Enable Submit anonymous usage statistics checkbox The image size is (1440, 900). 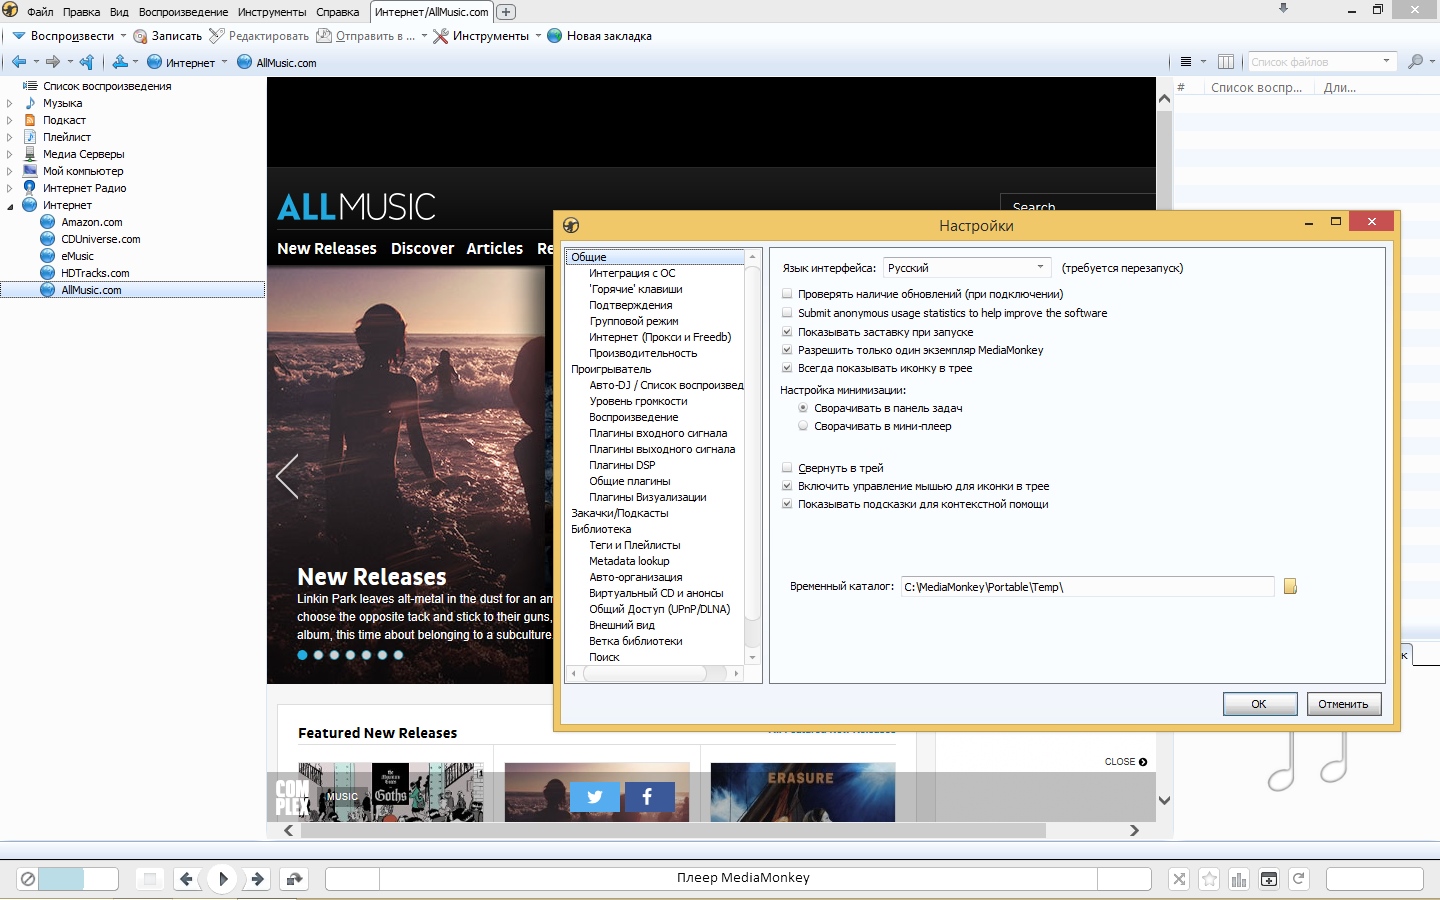coord(787,313)
